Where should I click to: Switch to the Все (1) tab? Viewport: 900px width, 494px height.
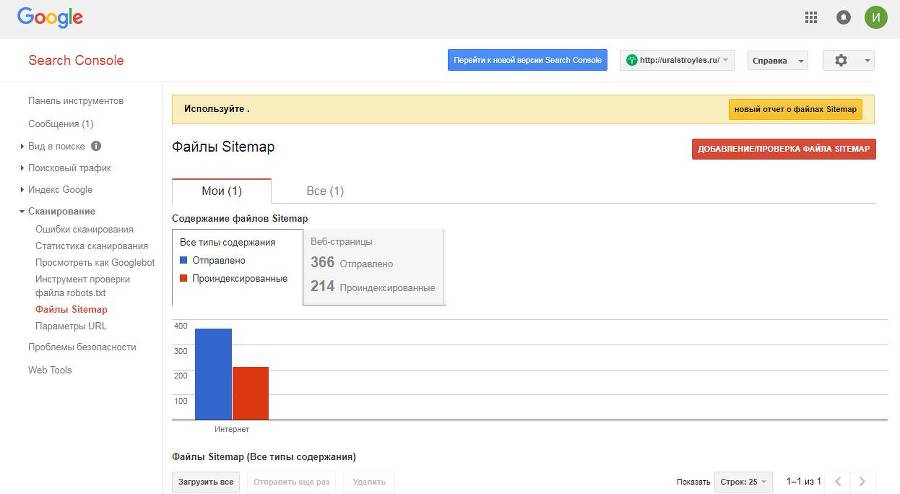point(324,191)
